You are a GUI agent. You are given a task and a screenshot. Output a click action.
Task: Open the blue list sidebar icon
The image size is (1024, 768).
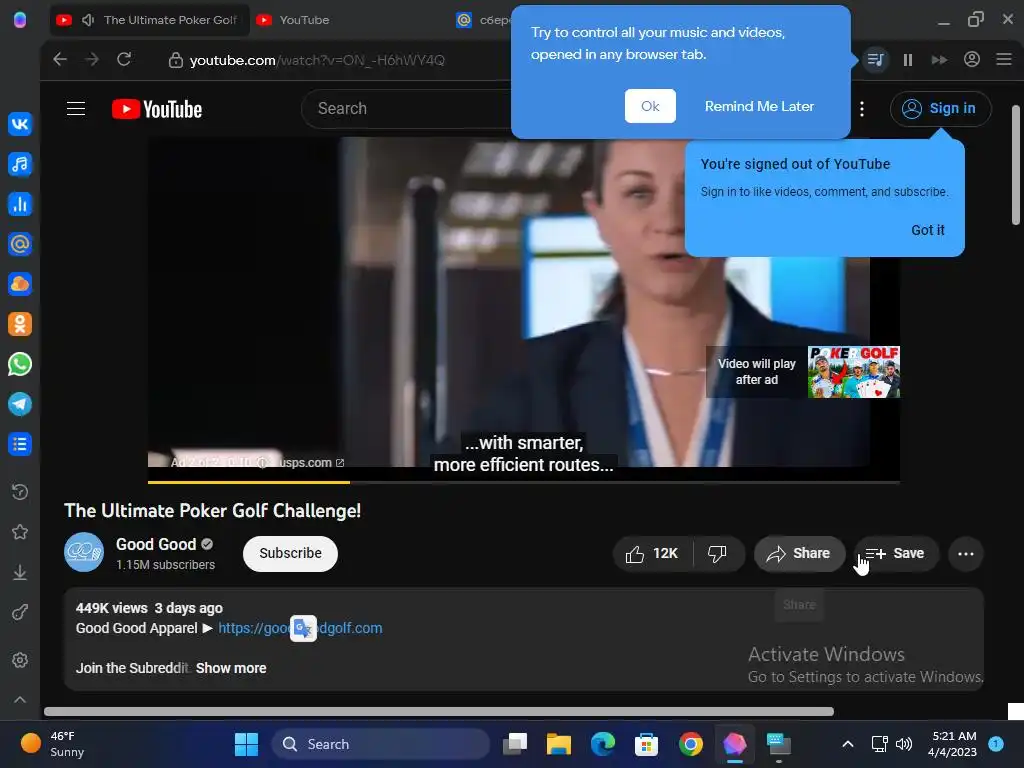click(x=20, y=444)
